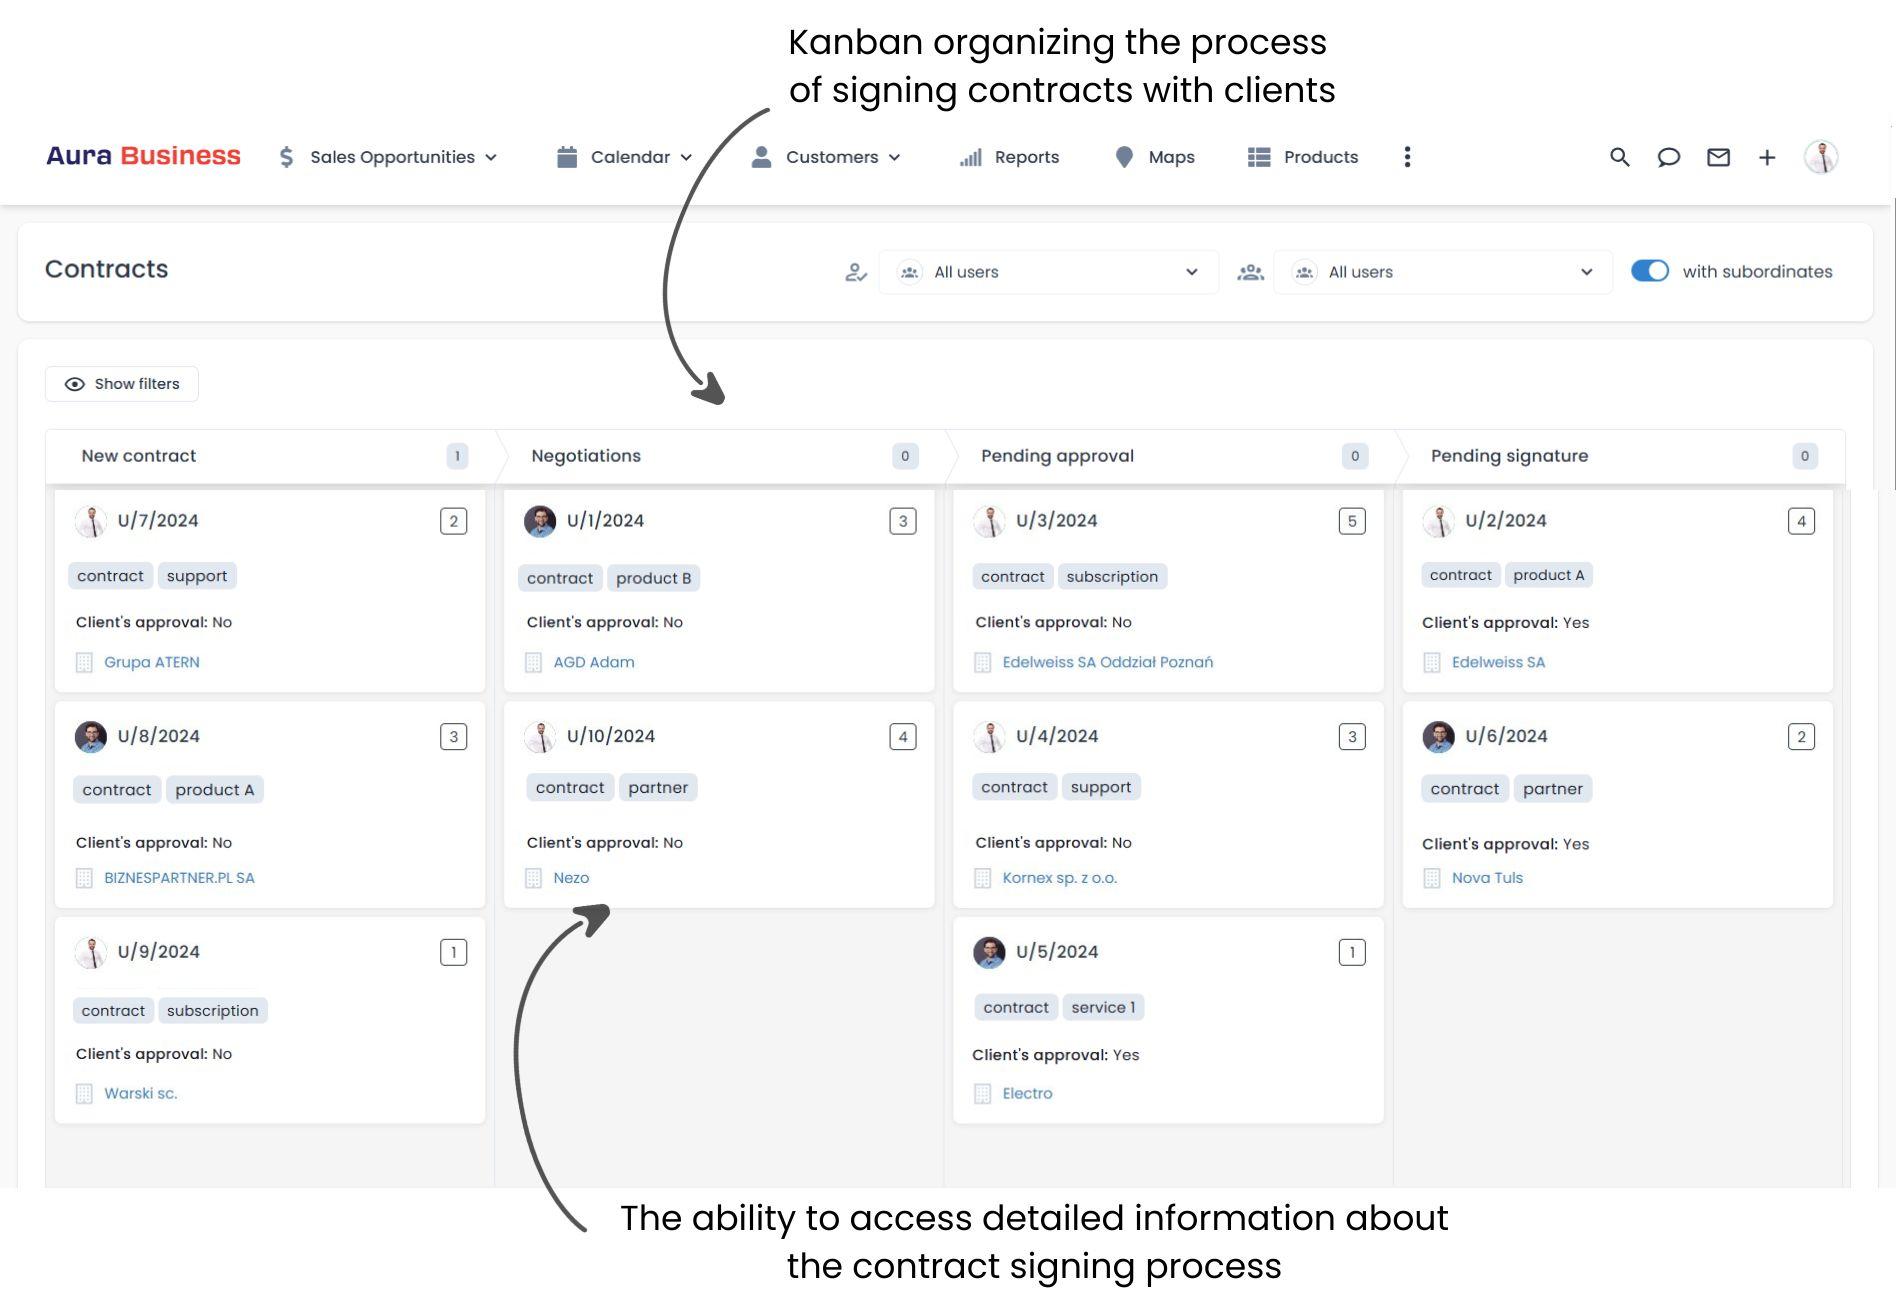The height and width of the screenshot is (1300, 1896).
Task: Open contract card U/7/2024
Action: [157, 520]
